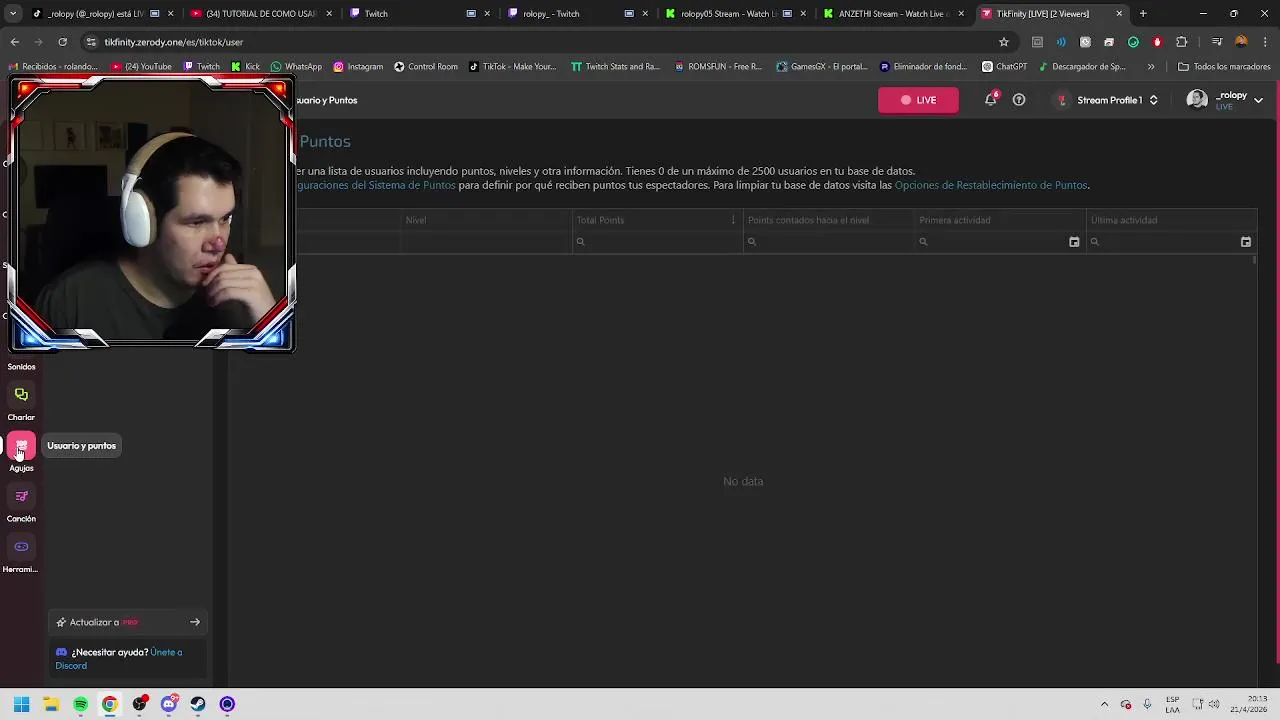This screenshot has height=720, width=1280.
Task: Click the browser address bar URL
Action: 174,42
